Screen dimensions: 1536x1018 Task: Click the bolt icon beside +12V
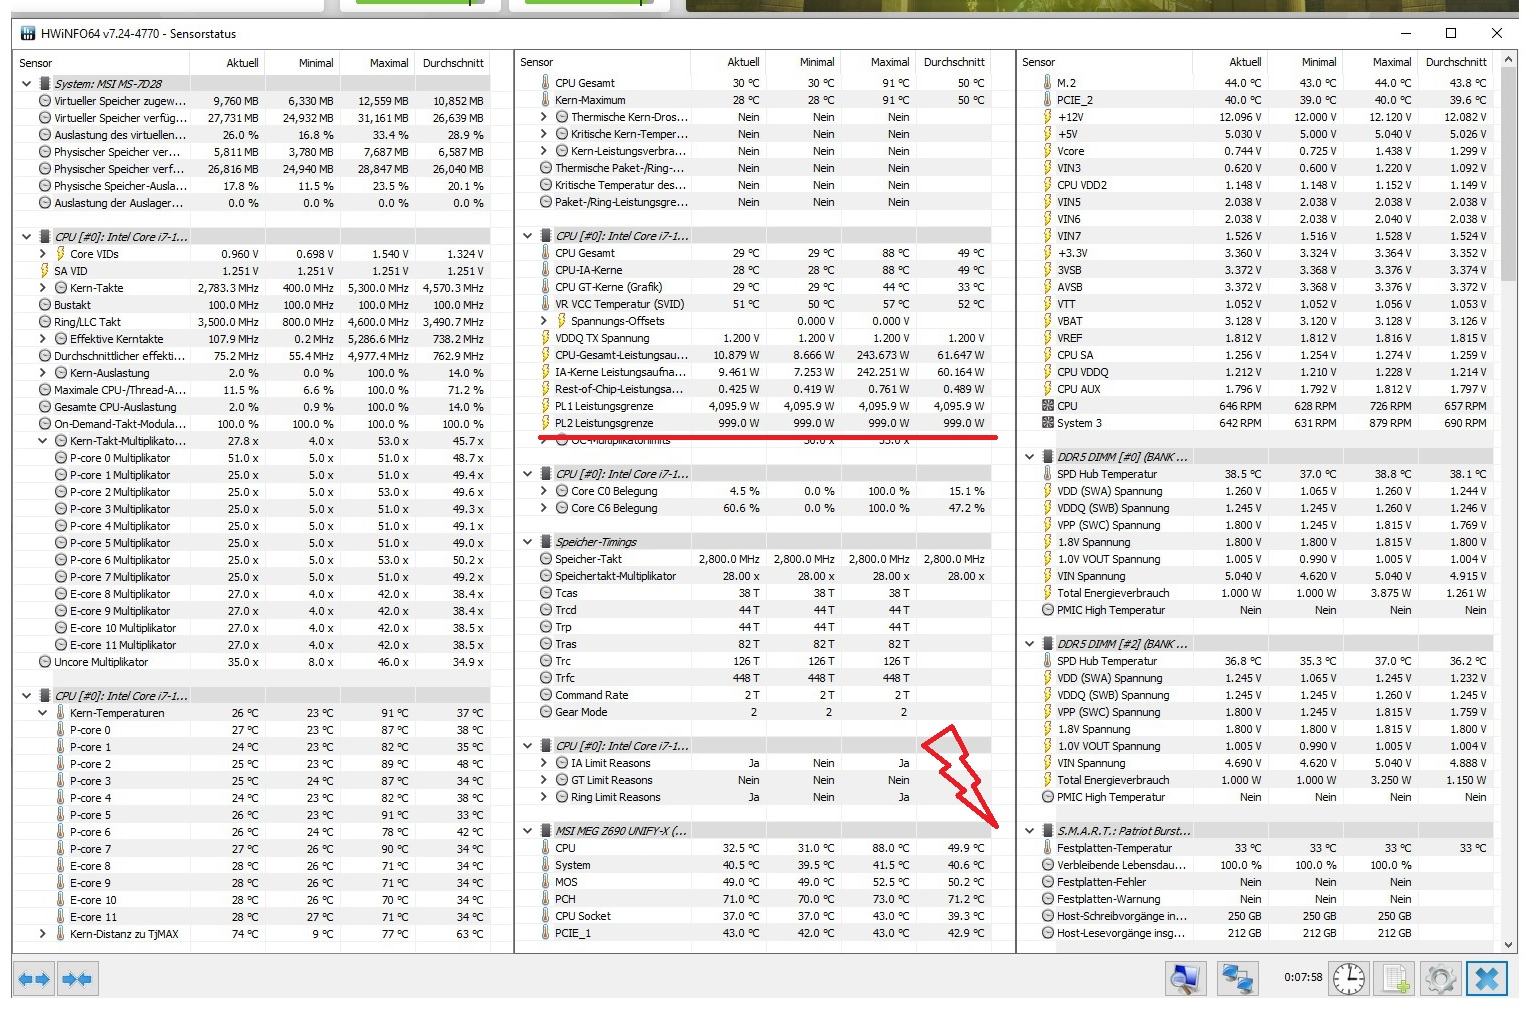[1048, 117]
